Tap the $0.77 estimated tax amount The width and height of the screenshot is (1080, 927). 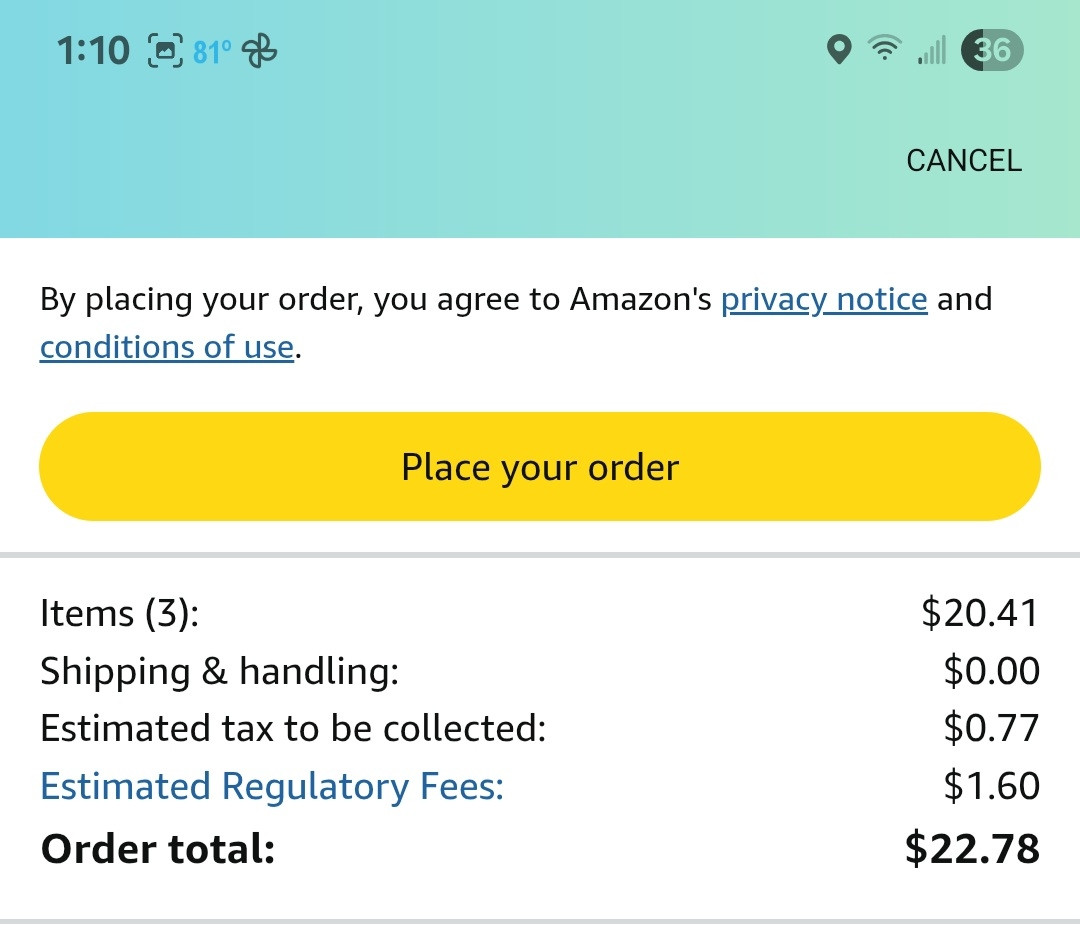pyautogui.click(x=991, y=728)
